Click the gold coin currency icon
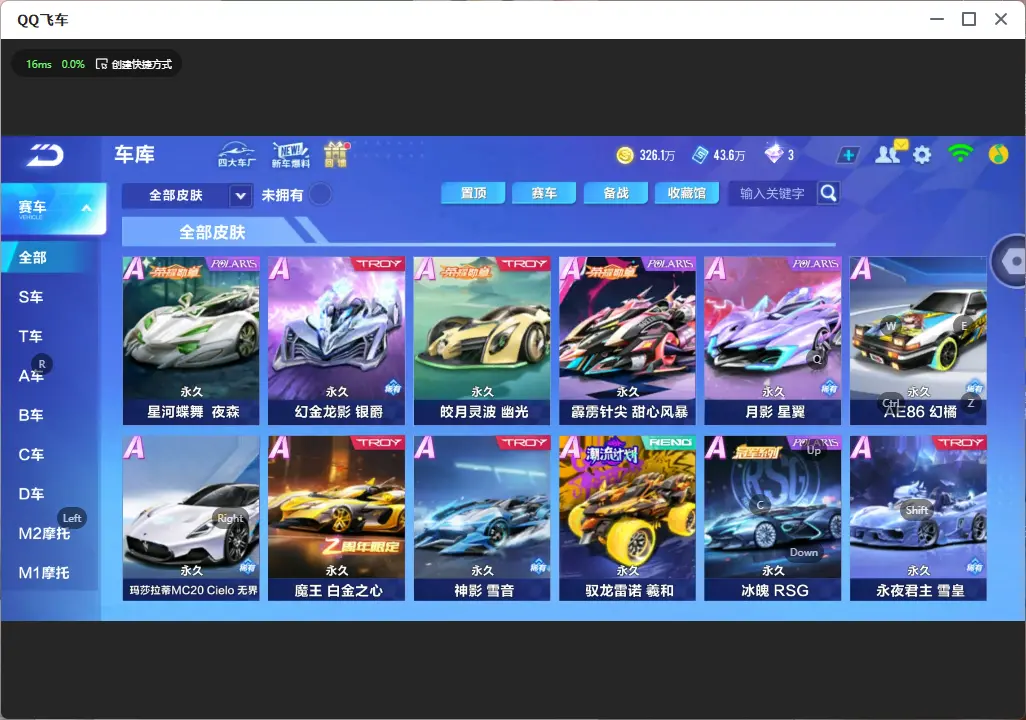Viewport: 1026px width, 720px height. pos(625,155)
